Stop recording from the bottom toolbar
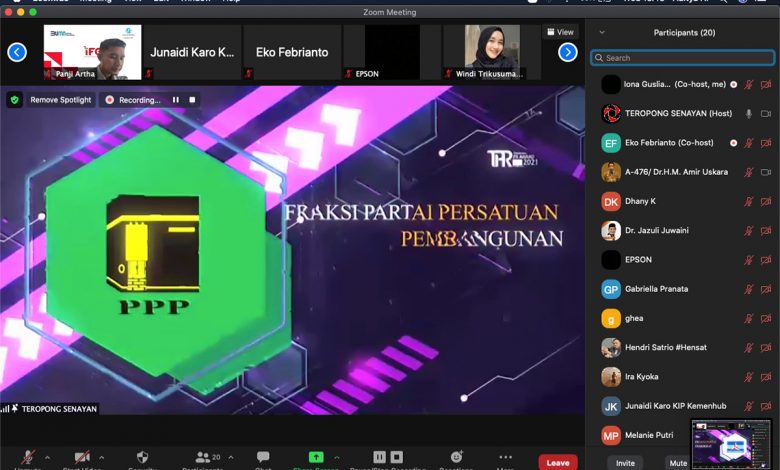 point(396,457)
